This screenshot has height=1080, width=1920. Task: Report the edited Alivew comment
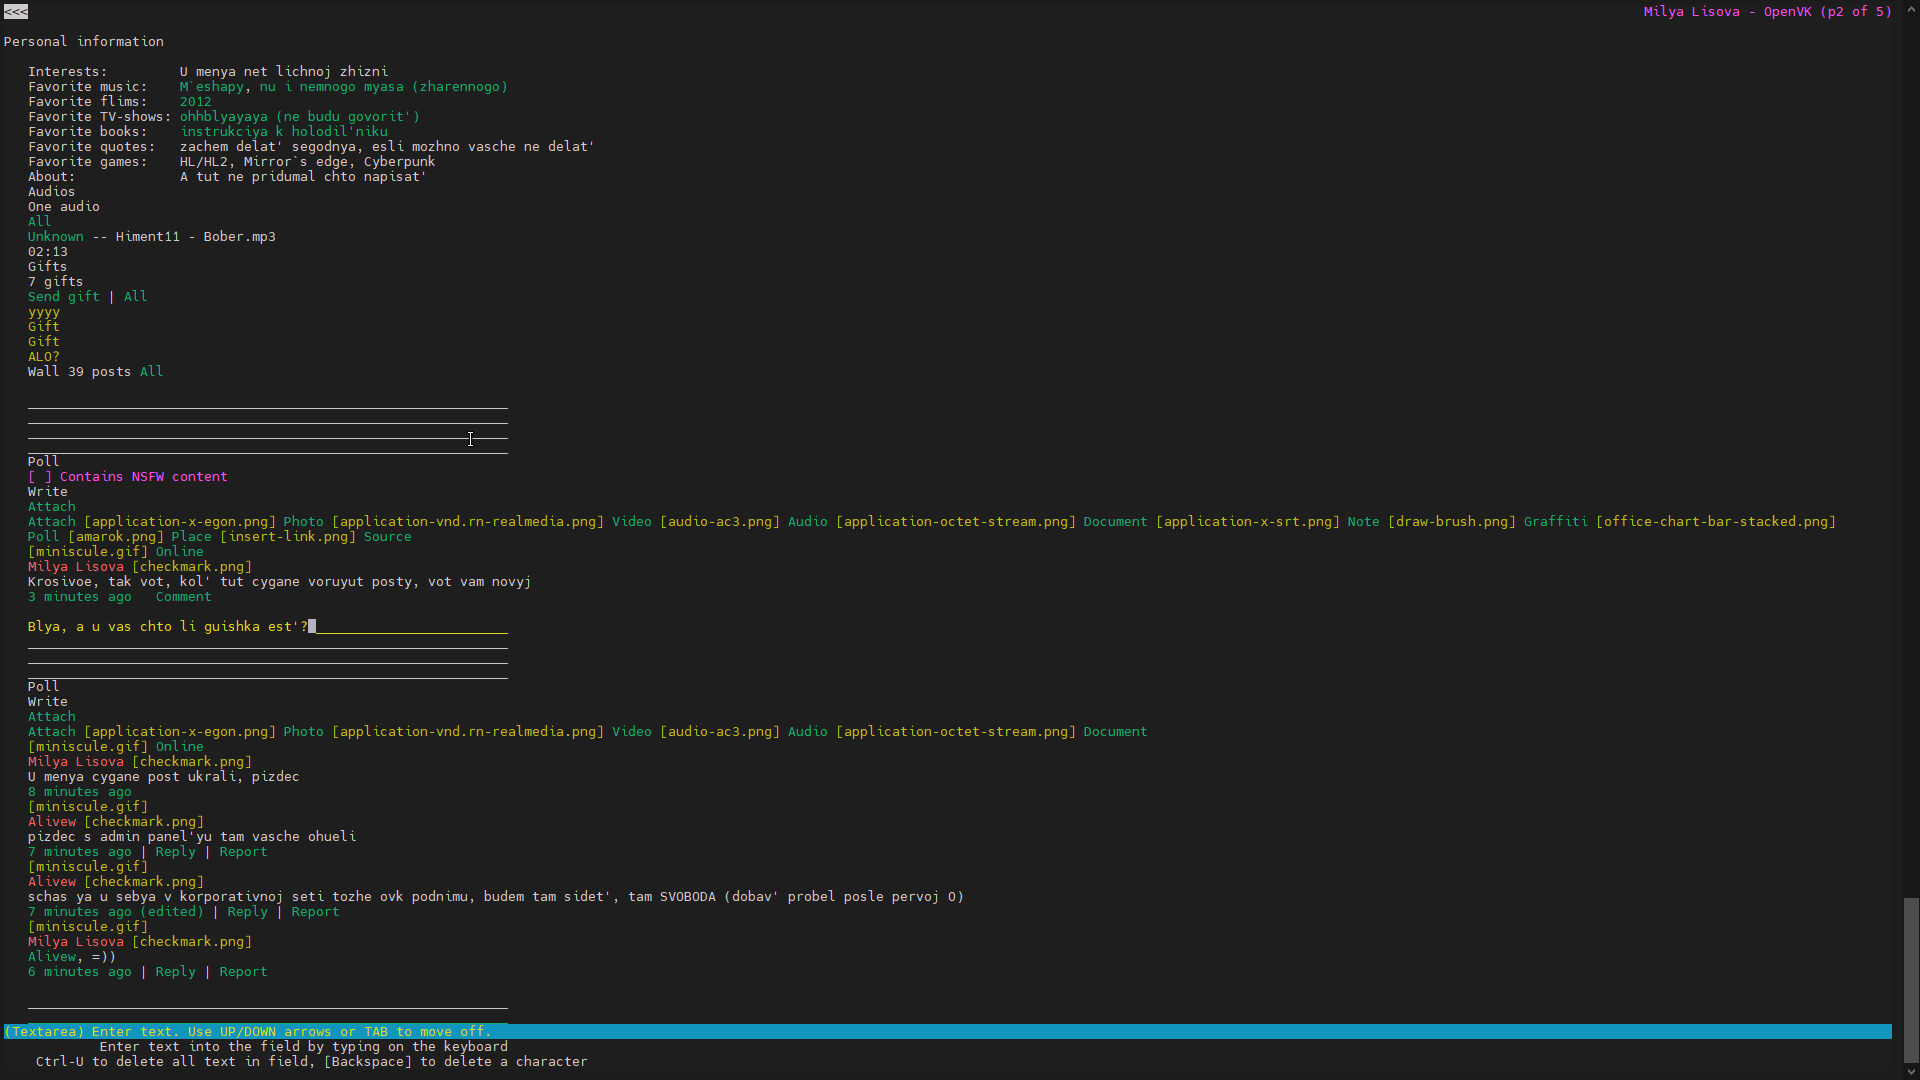[x=315, y=912]
